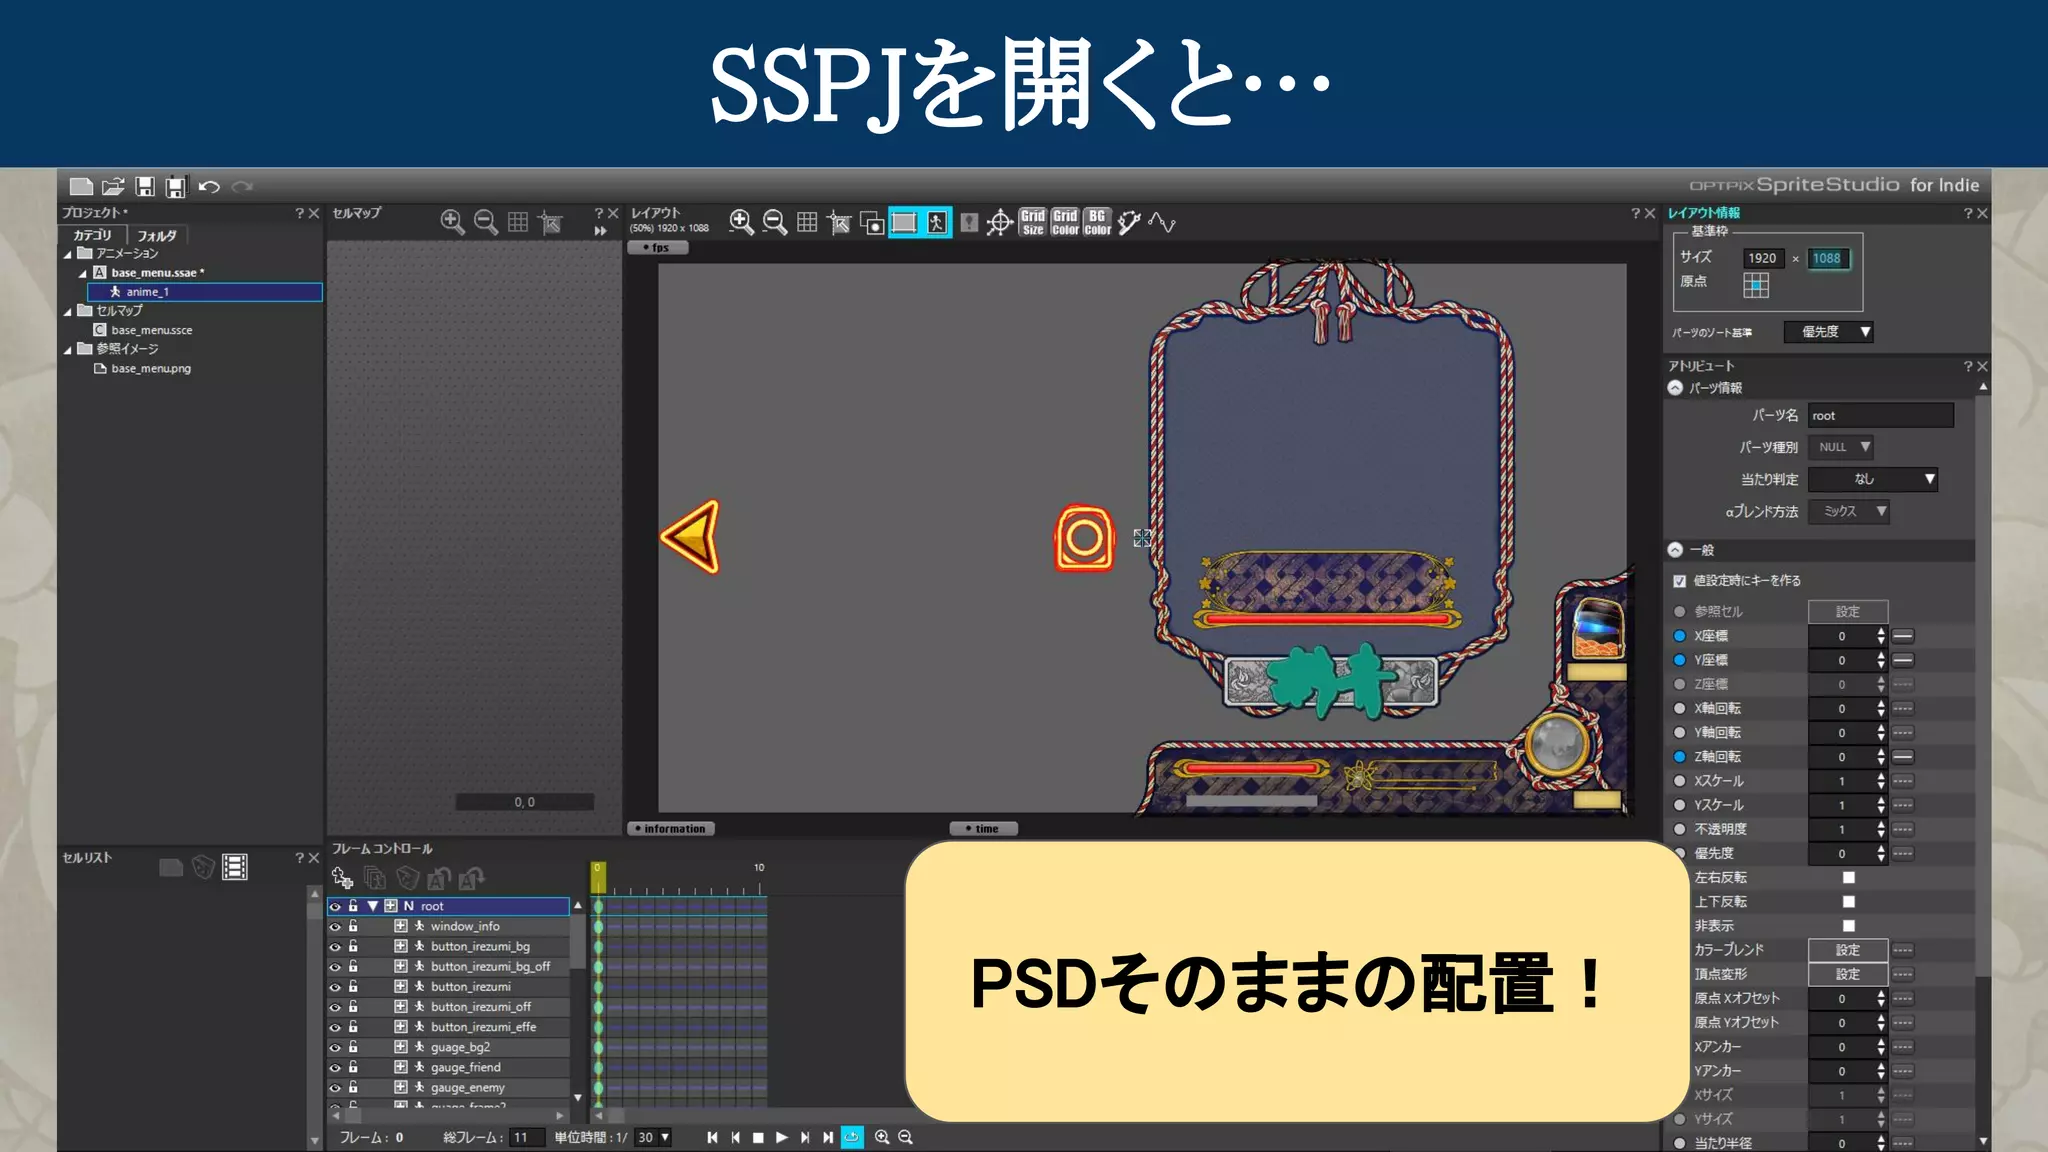Zoom out on the layout view

(774, 222)
